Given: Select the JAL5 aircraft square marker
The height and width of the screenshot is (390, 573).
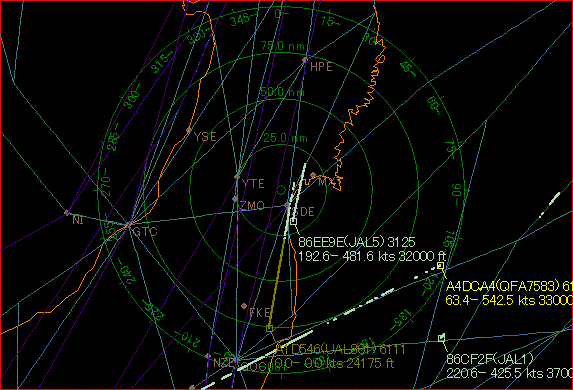Looking at the screenshot, I should [x=293, y=221].
